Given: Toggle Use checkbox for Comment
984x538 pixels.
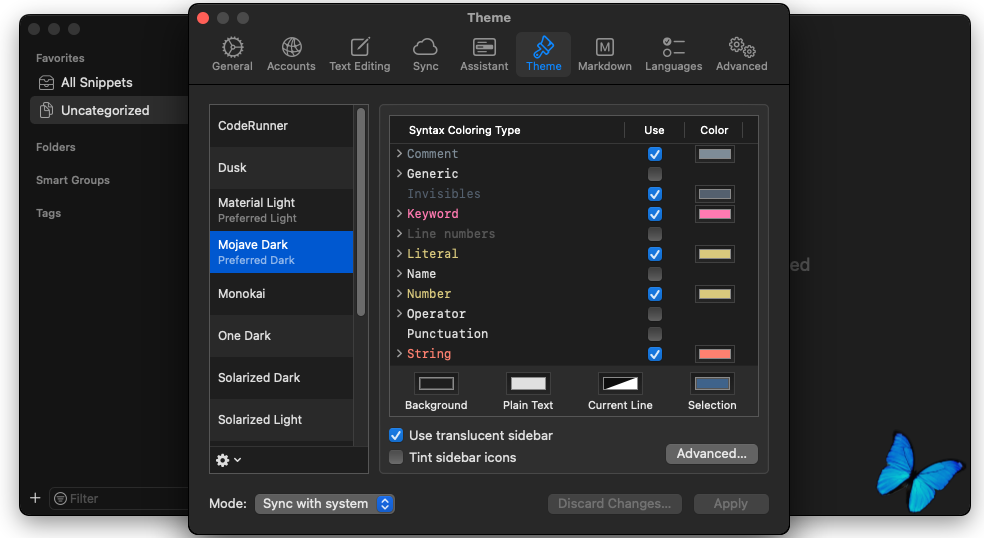Looking at the screenshot, I should 655,154.
